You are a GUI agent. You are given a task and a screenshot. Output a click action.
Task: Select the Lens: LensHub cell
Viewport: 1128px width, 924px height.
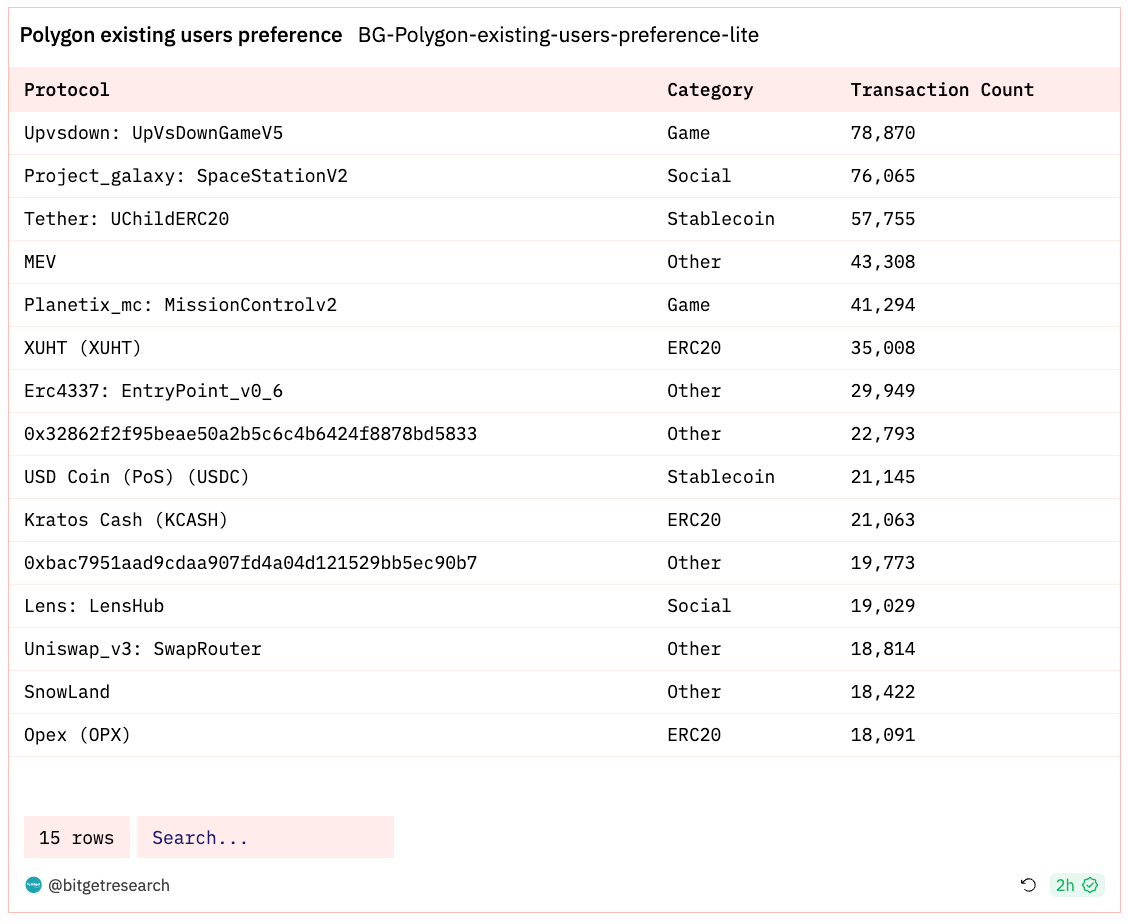(94, 606)
